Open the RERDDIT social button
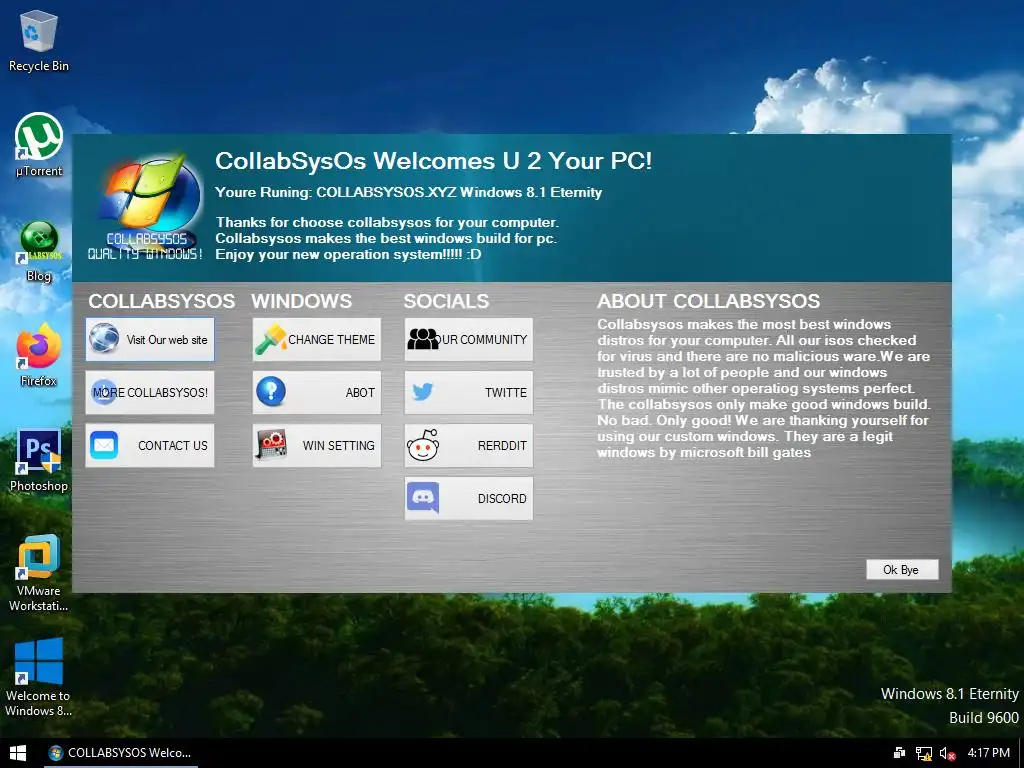The image size is (1024, 768). pyautogui.click(x=469, y=445)
